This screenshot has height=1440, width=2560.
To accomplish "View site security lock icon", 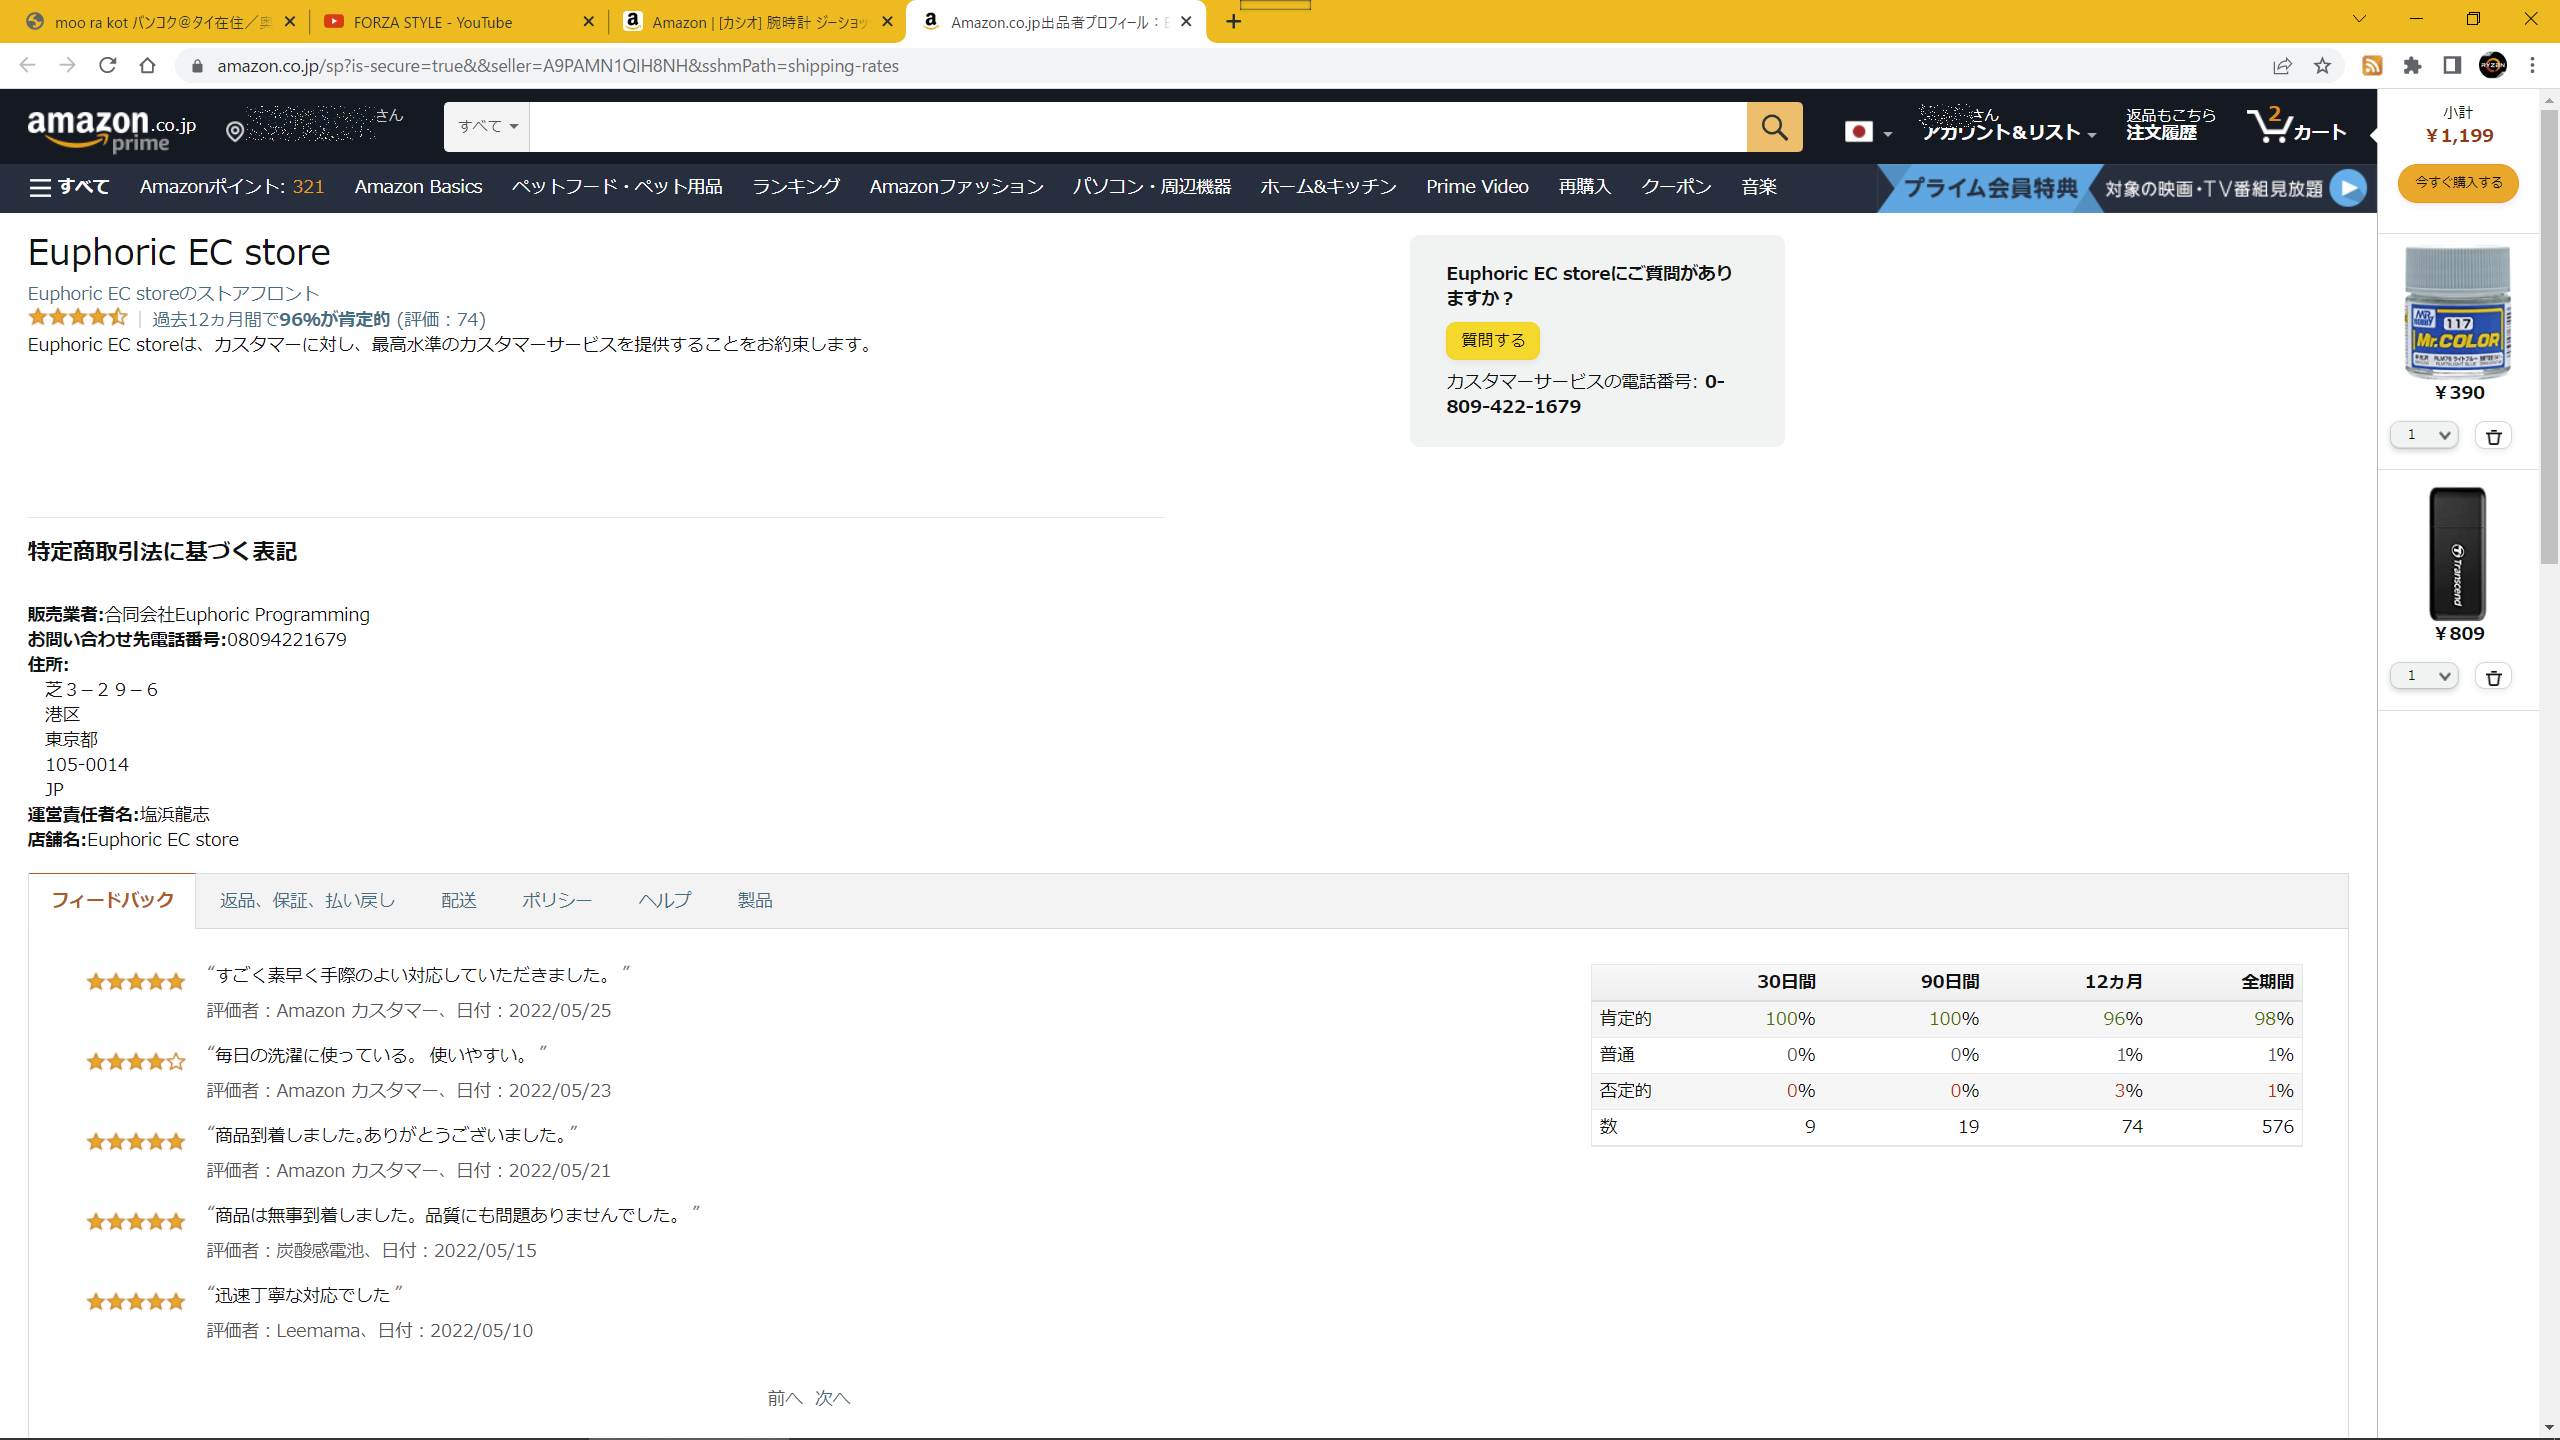I will [x=197, y=66].
